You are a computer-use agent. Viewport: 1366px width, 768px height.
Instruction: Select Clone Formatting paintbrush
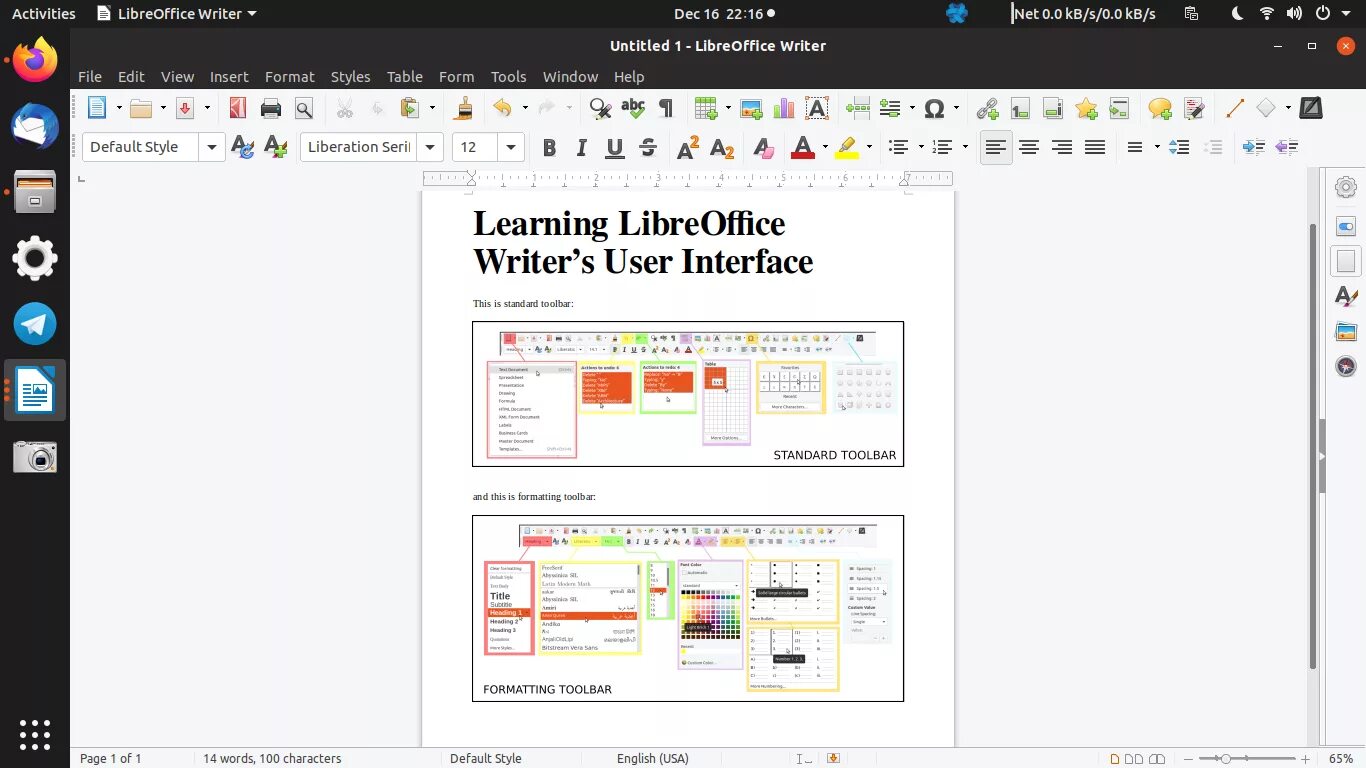pyautogui.click(x=464, y=108)
